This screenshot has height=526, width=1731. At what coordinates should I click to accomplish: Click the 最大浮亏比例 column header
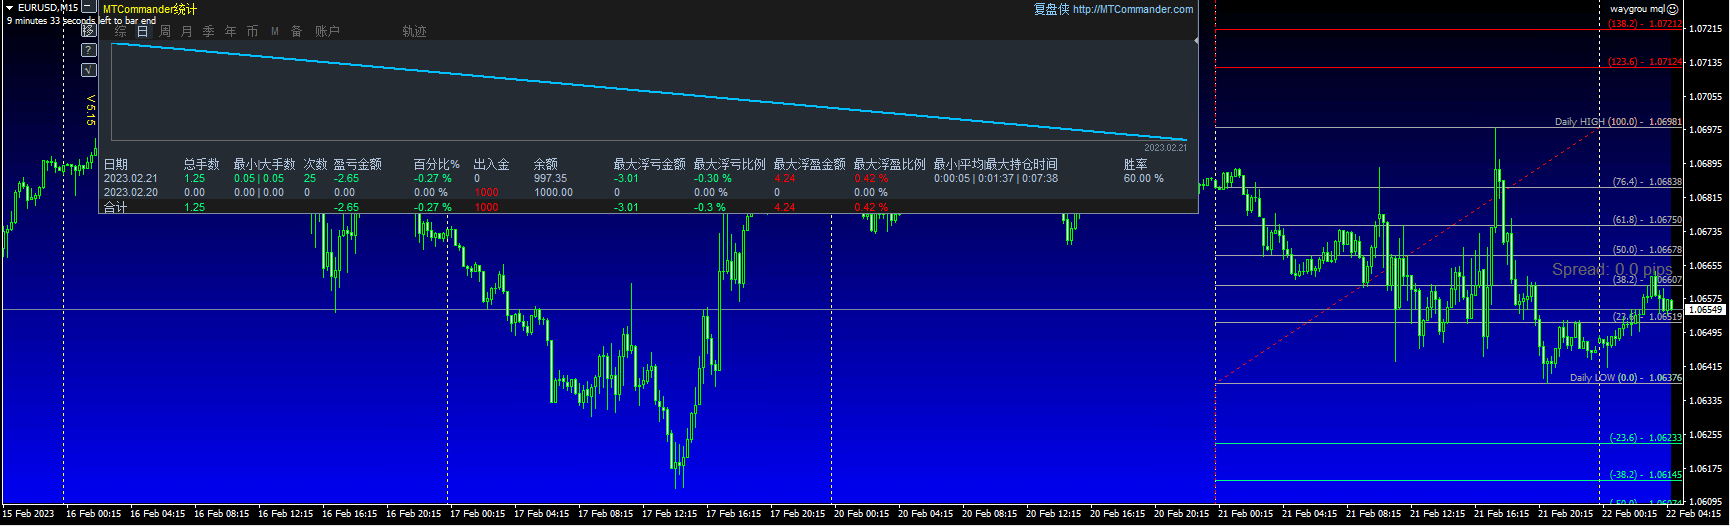[729, 164]
